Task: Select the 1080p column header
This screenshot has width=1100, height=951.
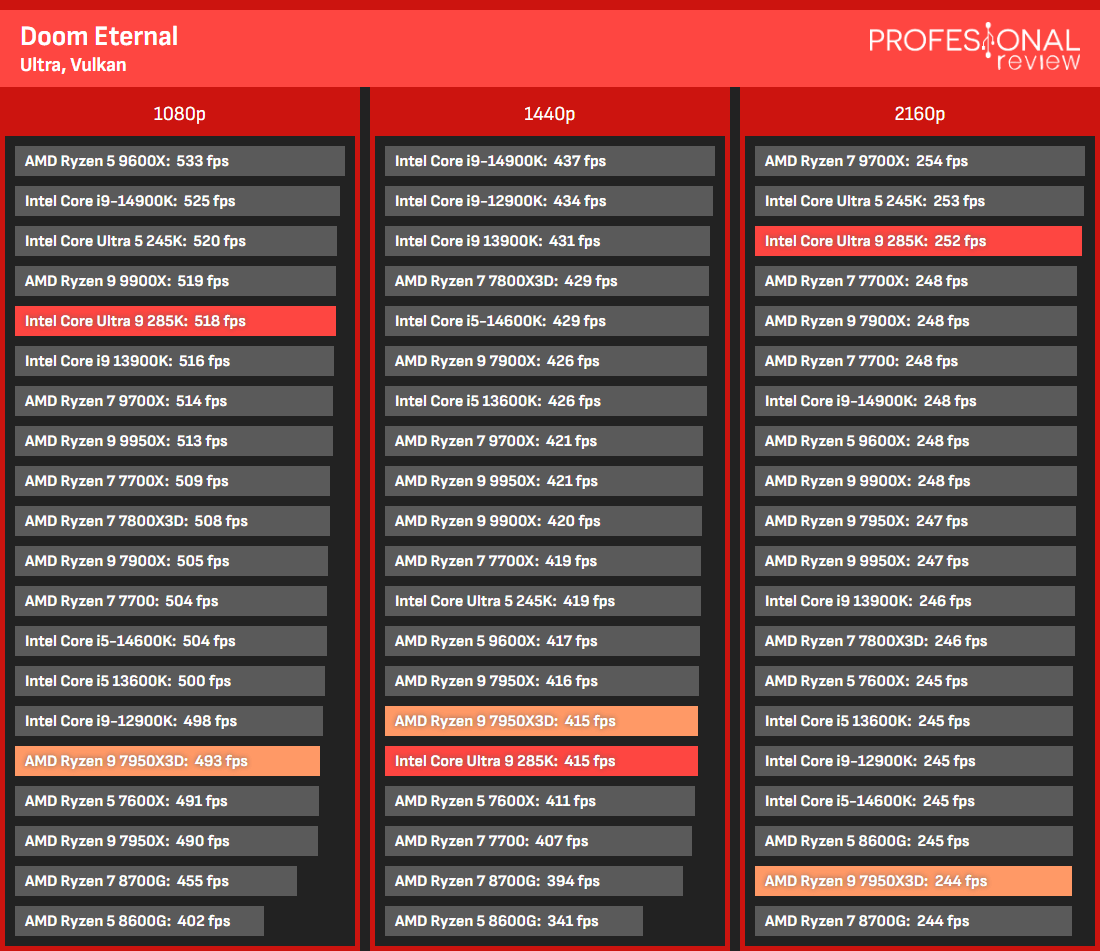Action: point(180,114)
